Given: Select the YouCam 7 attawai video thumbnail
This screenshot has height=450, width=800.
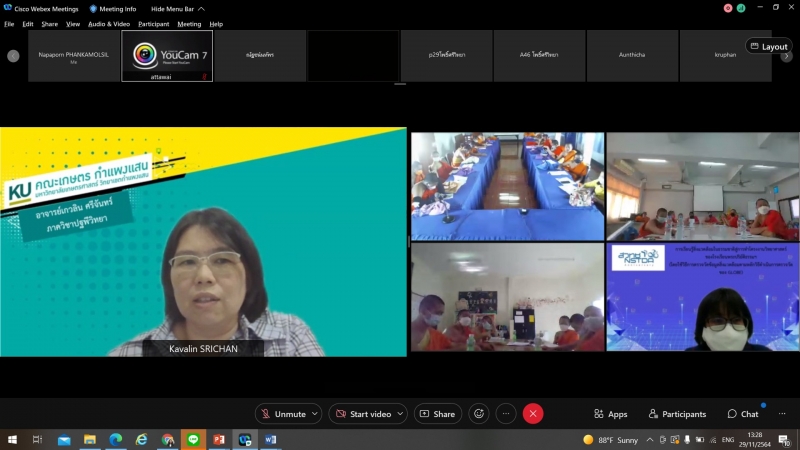Looking at the screenshot, I should click(167, 56).
